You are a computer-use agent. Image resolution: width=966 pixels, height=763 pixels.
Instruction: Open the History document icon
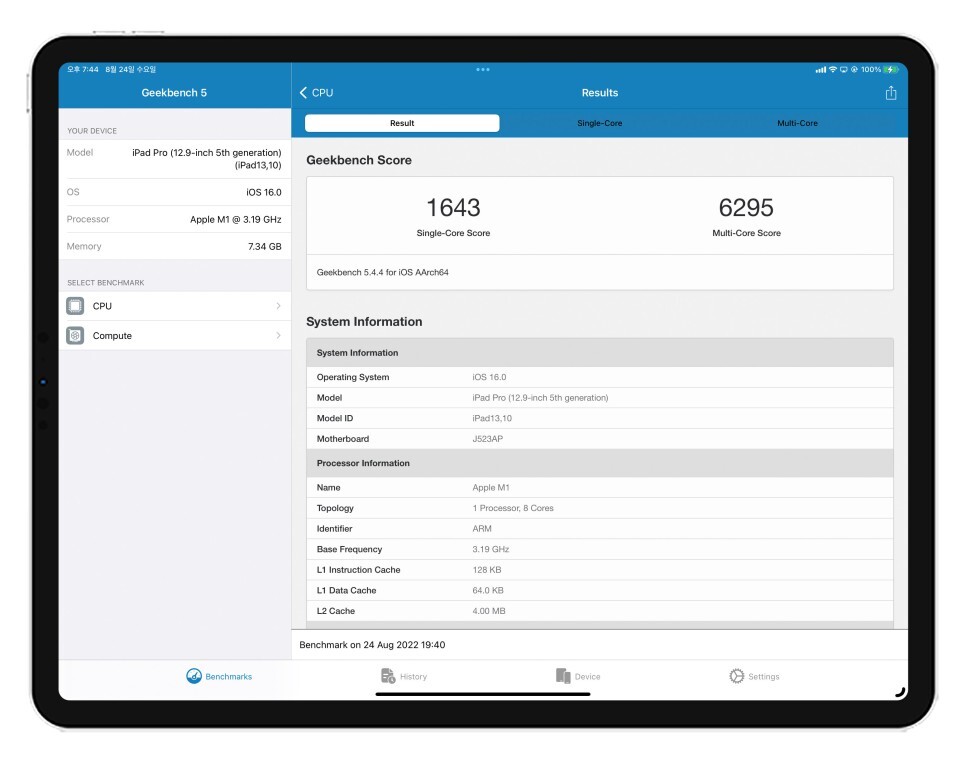pos(388,676)
